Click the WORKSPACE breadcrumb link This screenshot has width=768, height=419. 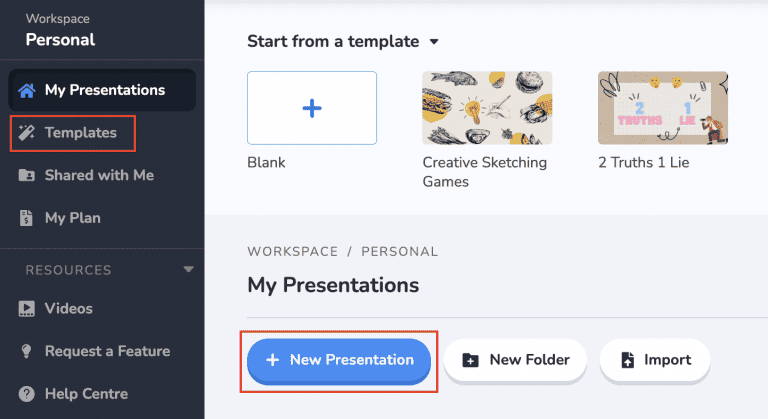[293, 251]
